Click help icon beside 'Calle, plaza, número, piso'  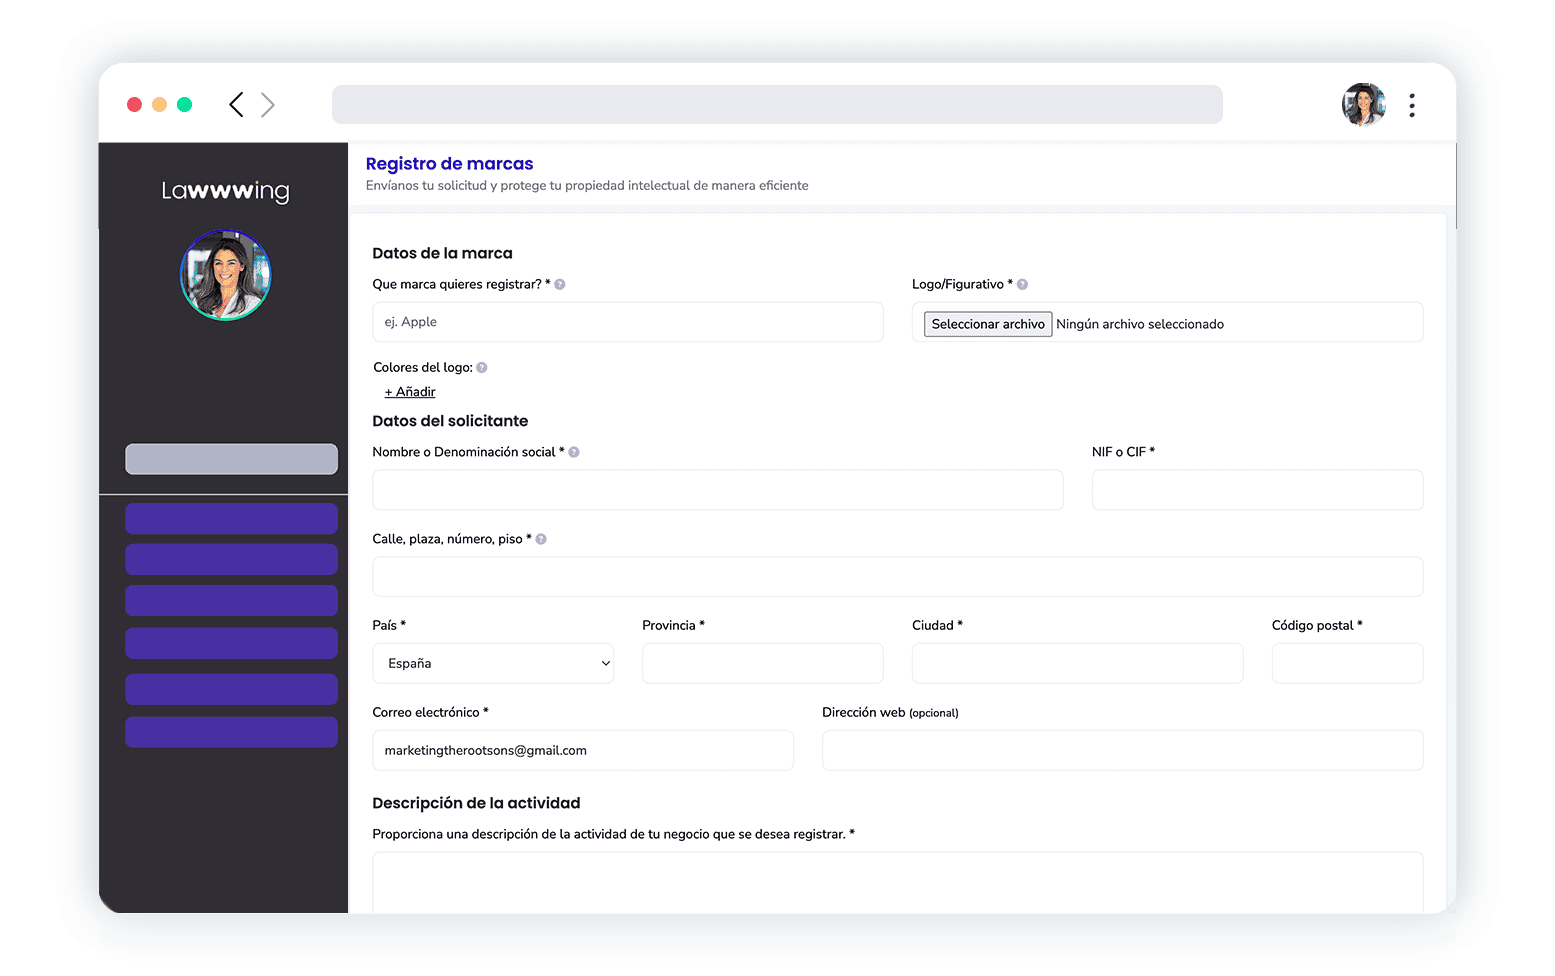(541, 539)
